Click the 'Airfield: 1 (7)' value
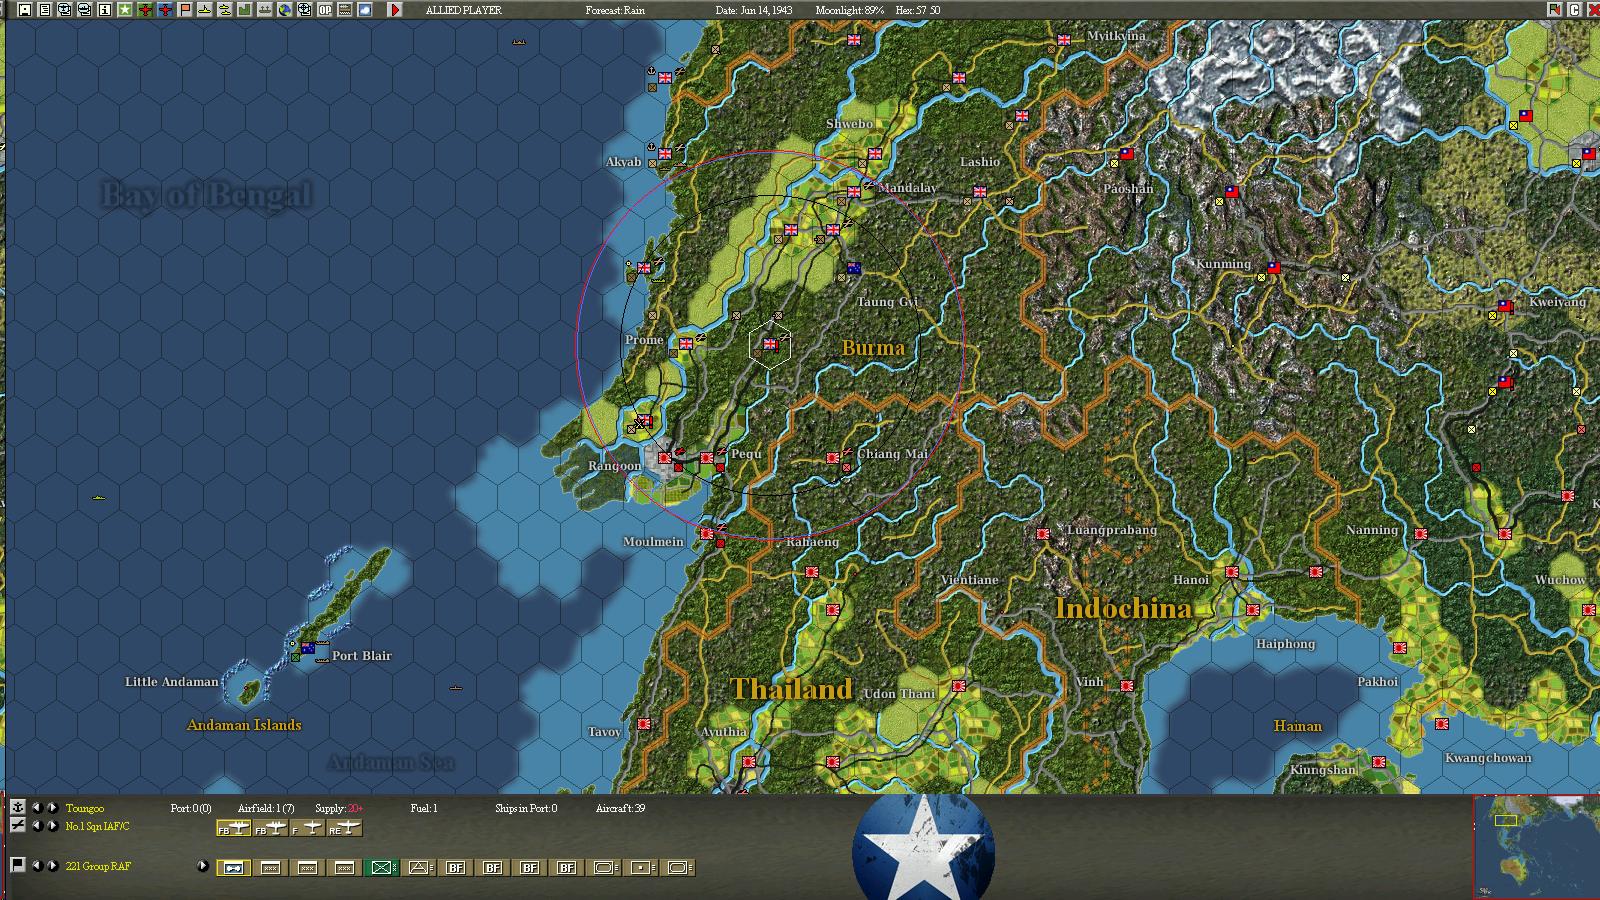The width and height of the screenshot is (1600, 900). point(266,808)
